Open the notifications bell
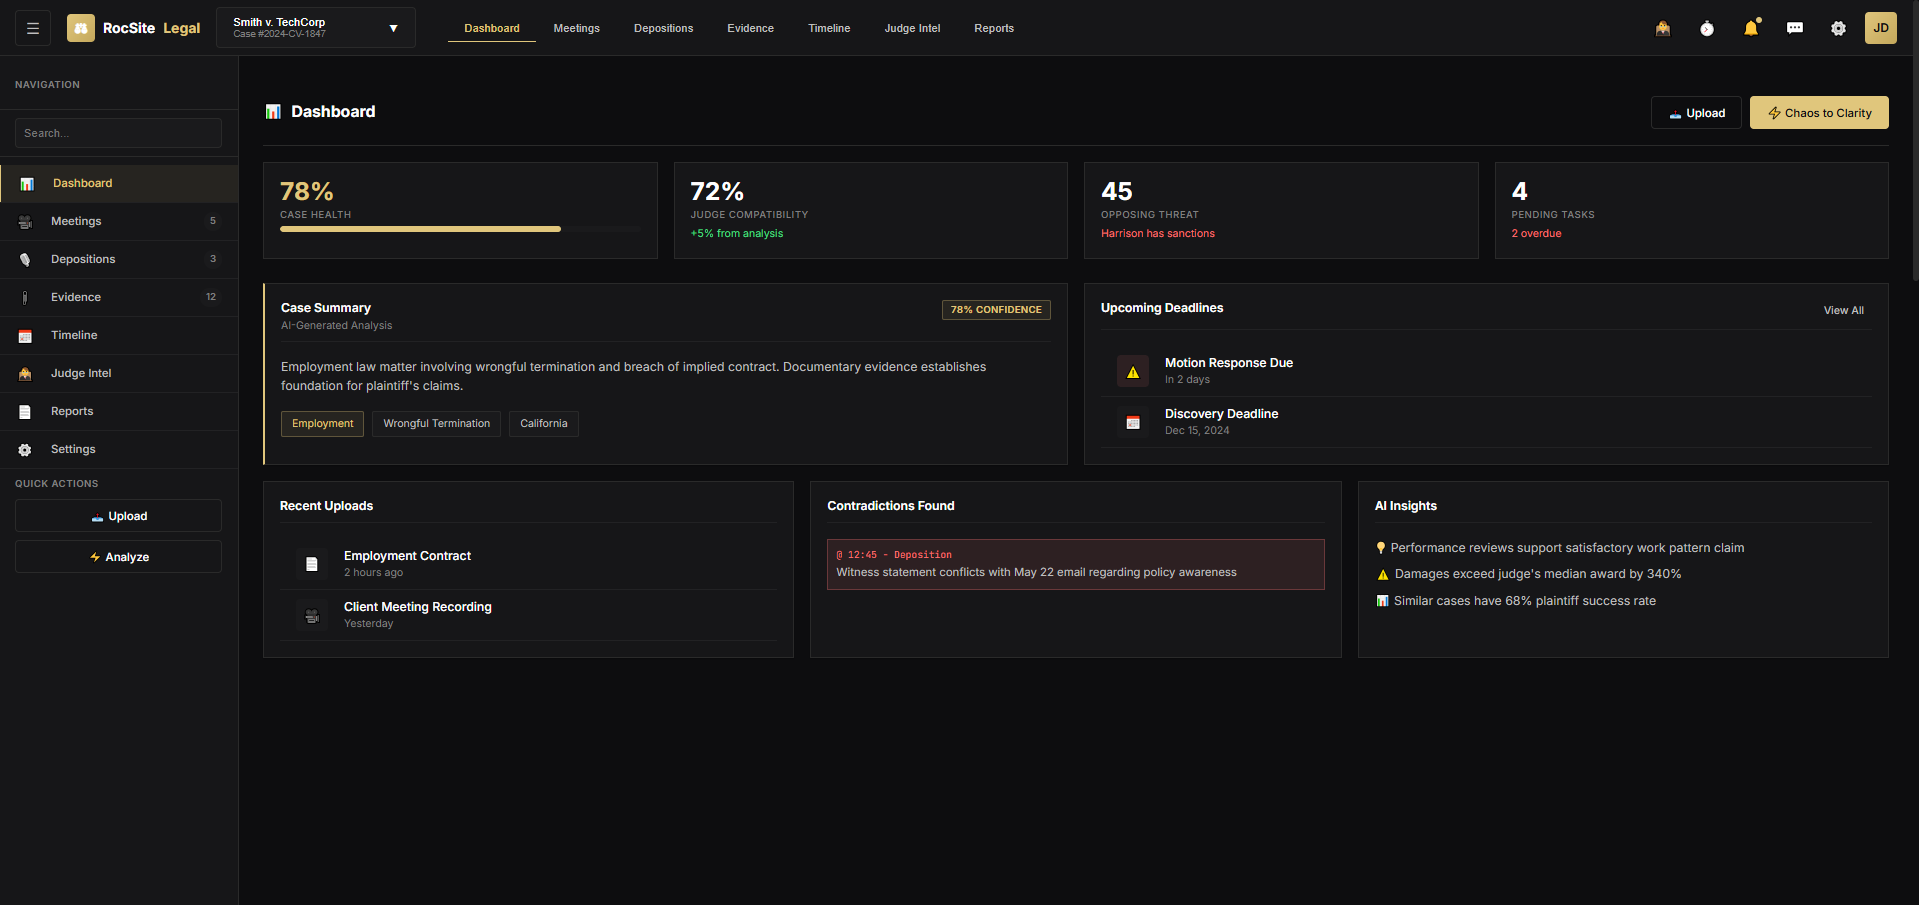The width and height of the screenshot is (1919, 905). [x=1751, y=28]
